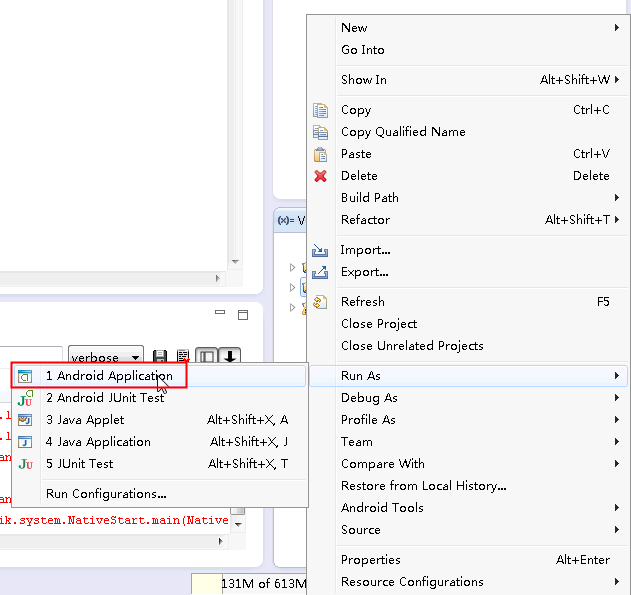Click the JUnit Test icon
631x595 pixels.
(25, 464)
